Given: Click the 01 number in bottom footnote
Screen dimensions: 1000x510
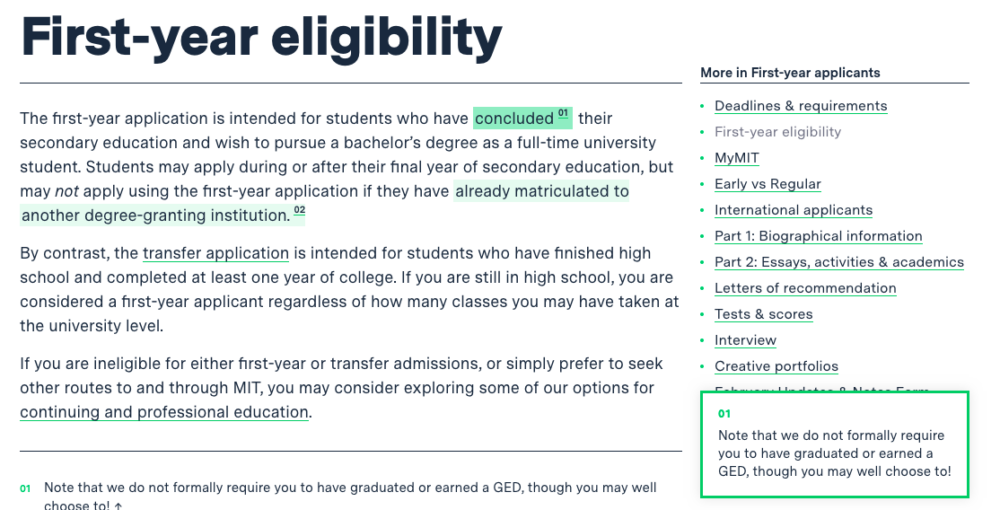Looking at the screenshot, I should coord(25,489).
